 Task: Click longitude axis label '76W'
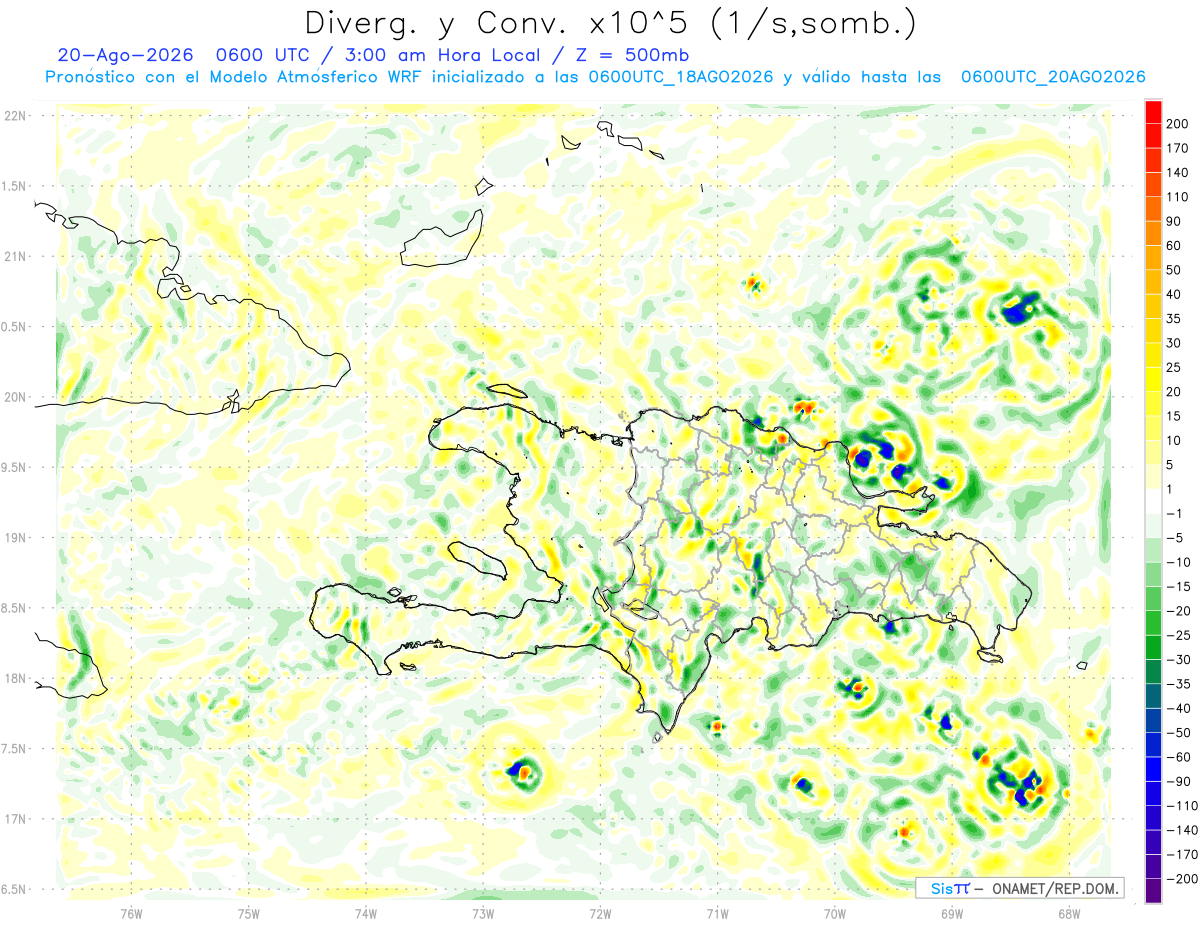click(x=131, y=913)
